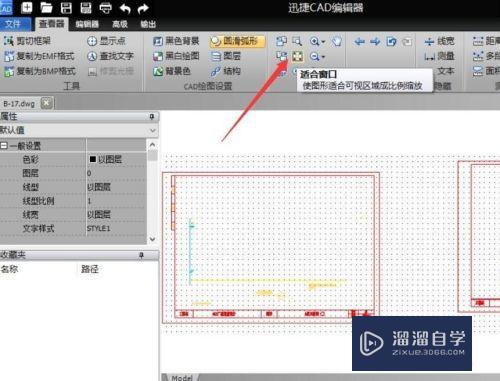Click the Zoom Out magnifier icon
The image size is (500, 381).
pyautogui.click(x=314, y=56)
